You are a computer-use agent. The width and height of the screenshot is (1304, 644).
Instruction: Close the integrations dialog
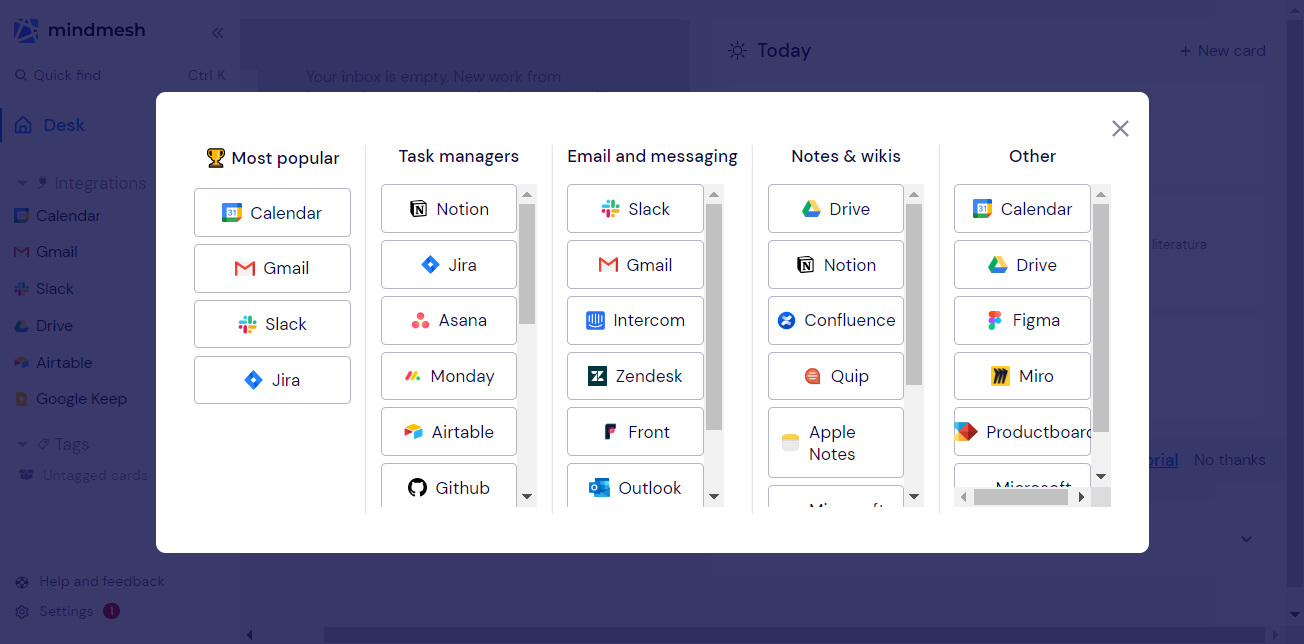click(1120, 128)
